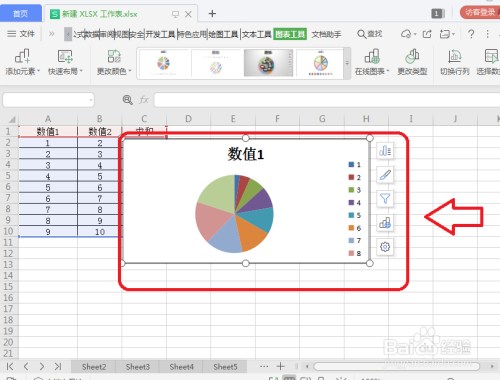Click the number 1 badge icon

[437, 13]
